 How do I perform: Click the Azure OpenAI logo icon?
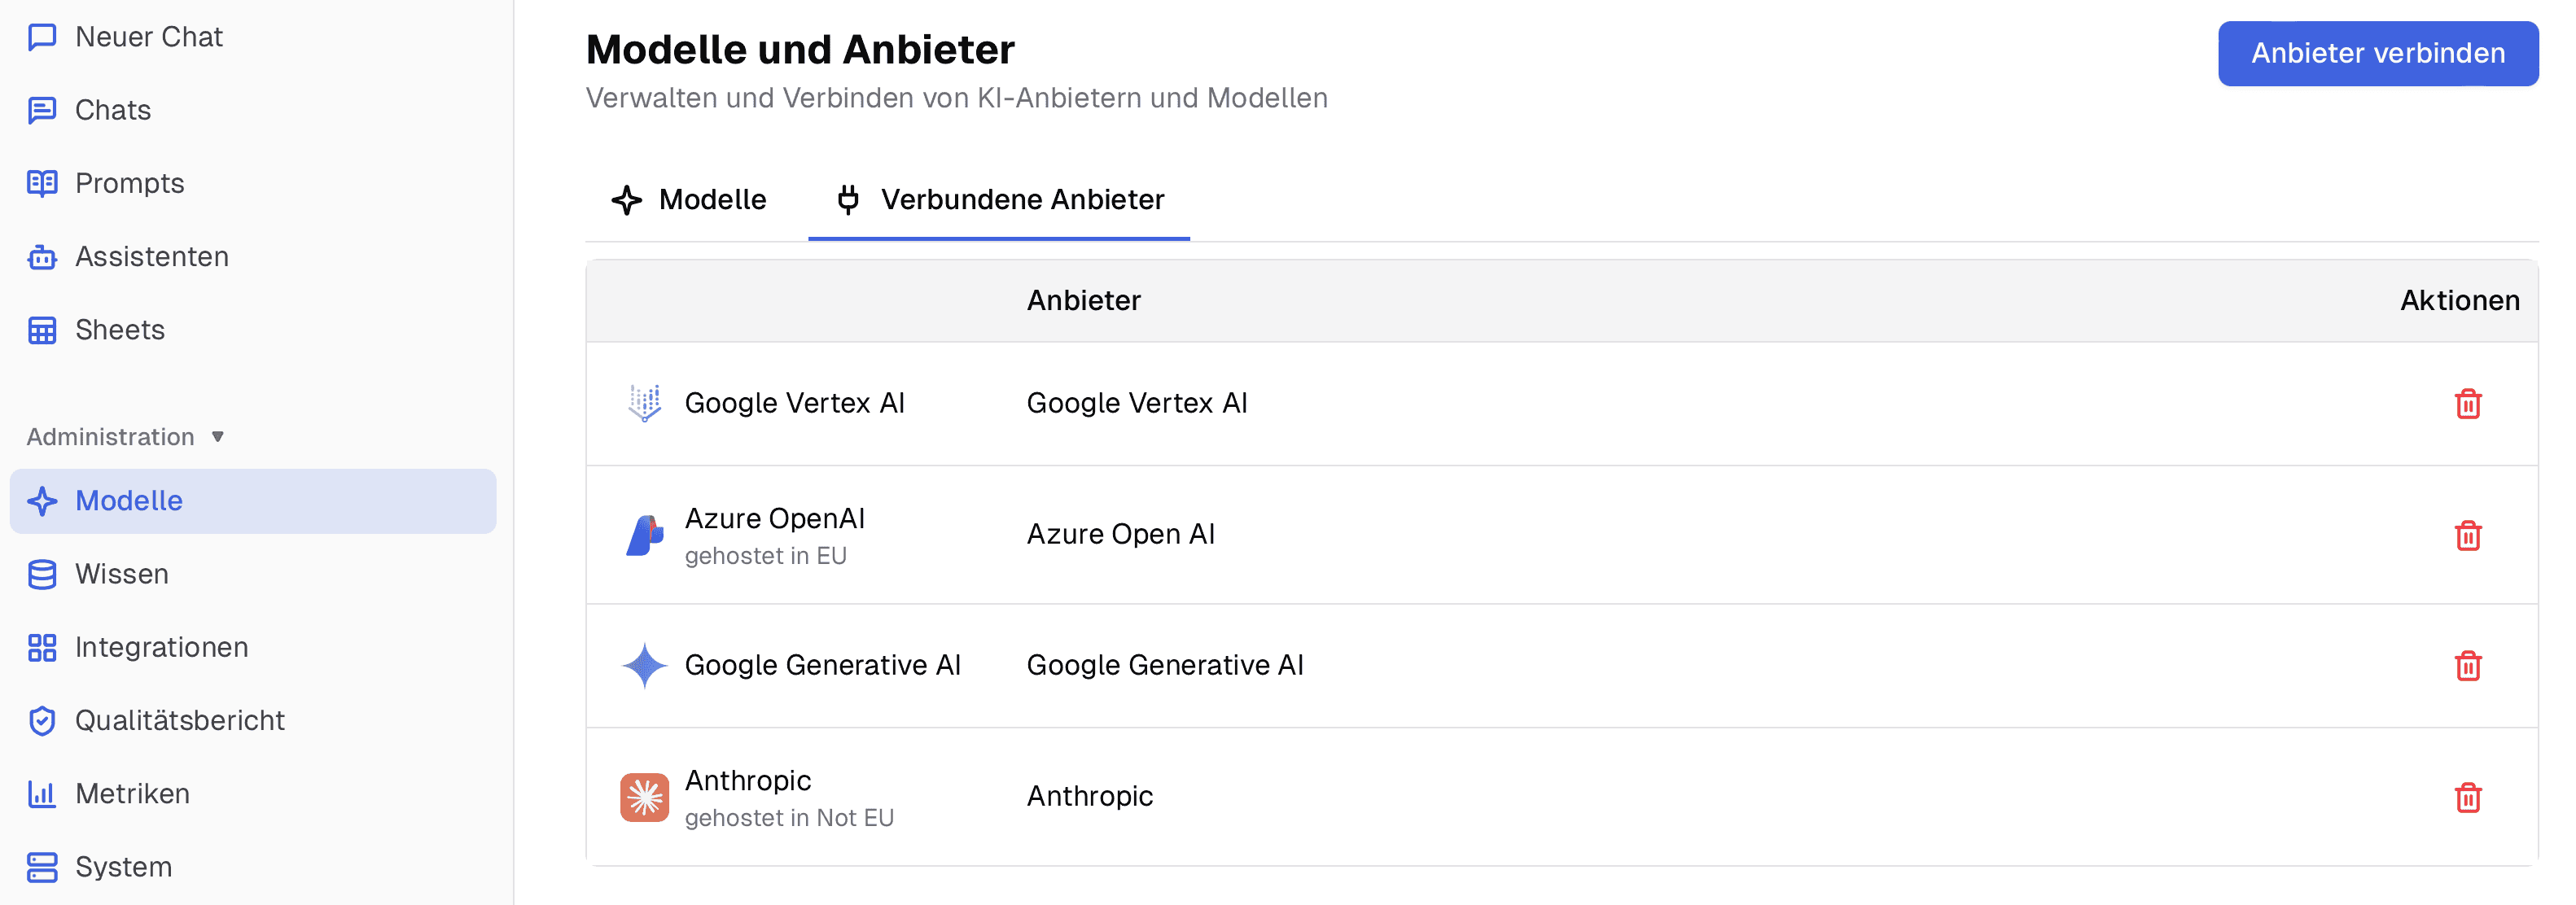pos(644,535)
